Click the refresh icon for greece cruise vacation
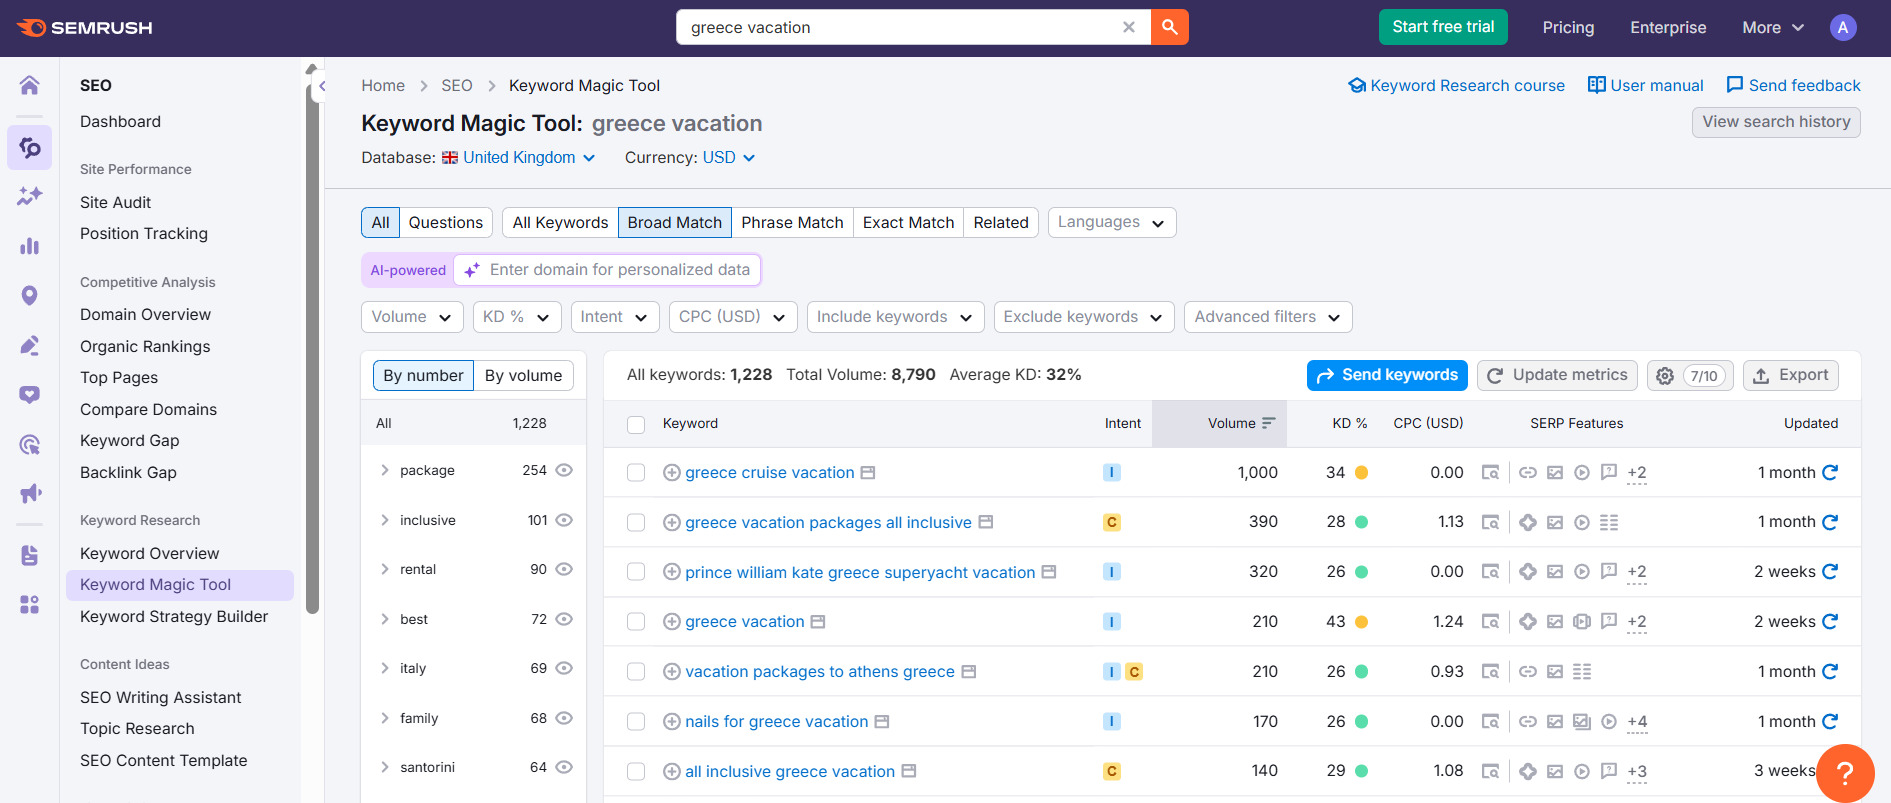This screenshot has height=803, width=1891. tap(1830, 472)
